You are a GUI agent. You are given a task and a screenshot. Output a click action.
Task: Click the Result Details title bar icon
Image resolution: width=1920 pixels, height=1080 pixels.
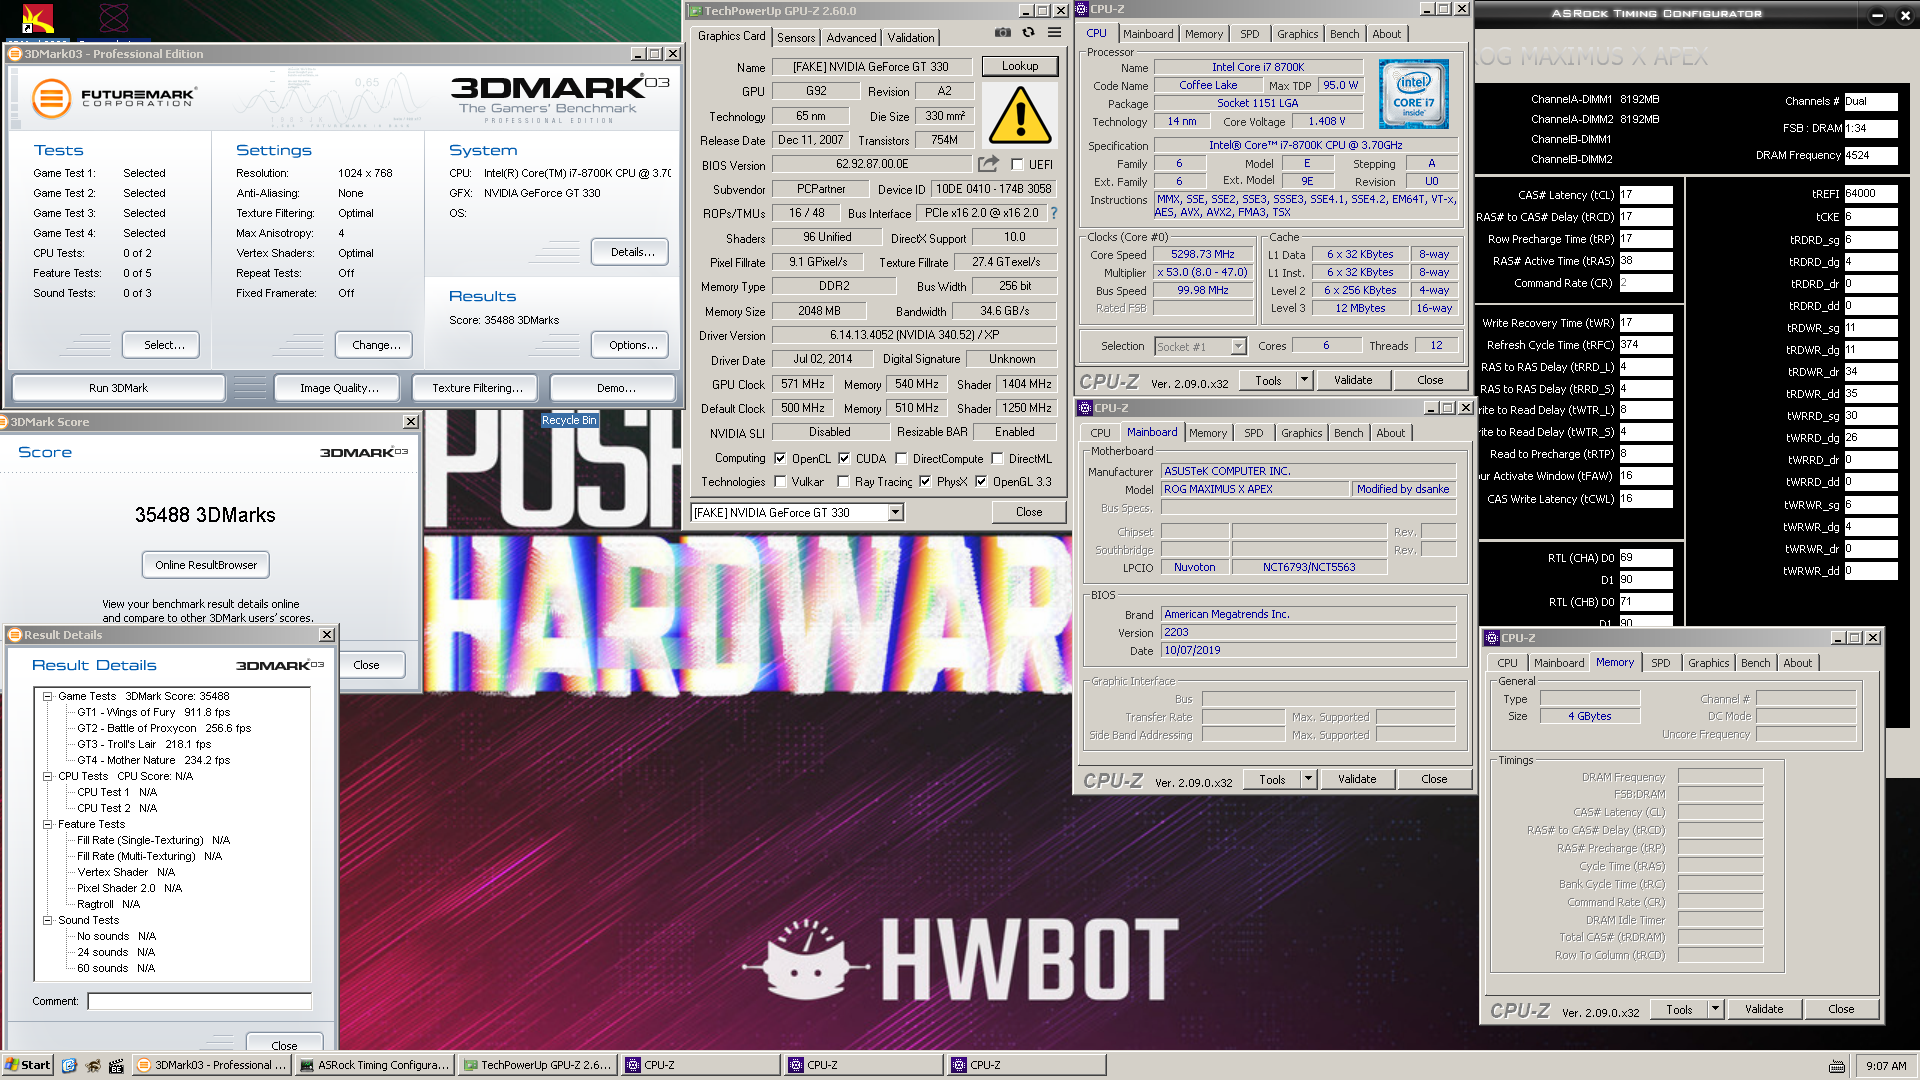point(15,635)
